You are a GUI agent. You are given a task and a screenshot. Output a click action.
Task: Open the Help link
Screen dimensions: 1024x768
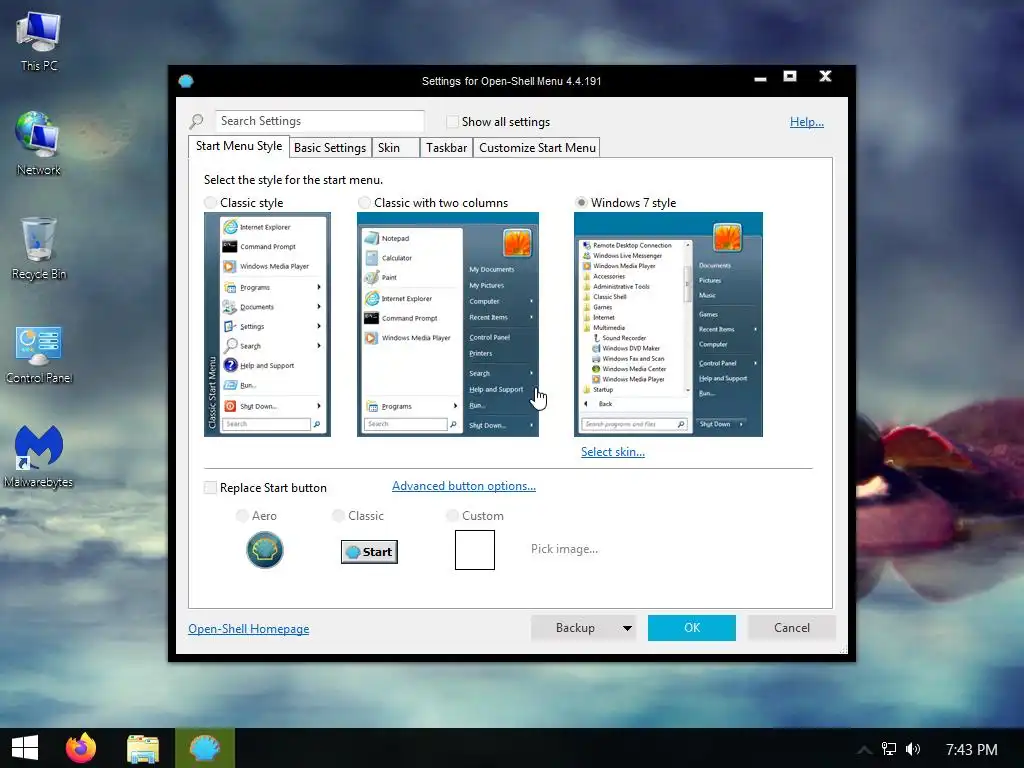click(x=807, y=121)
